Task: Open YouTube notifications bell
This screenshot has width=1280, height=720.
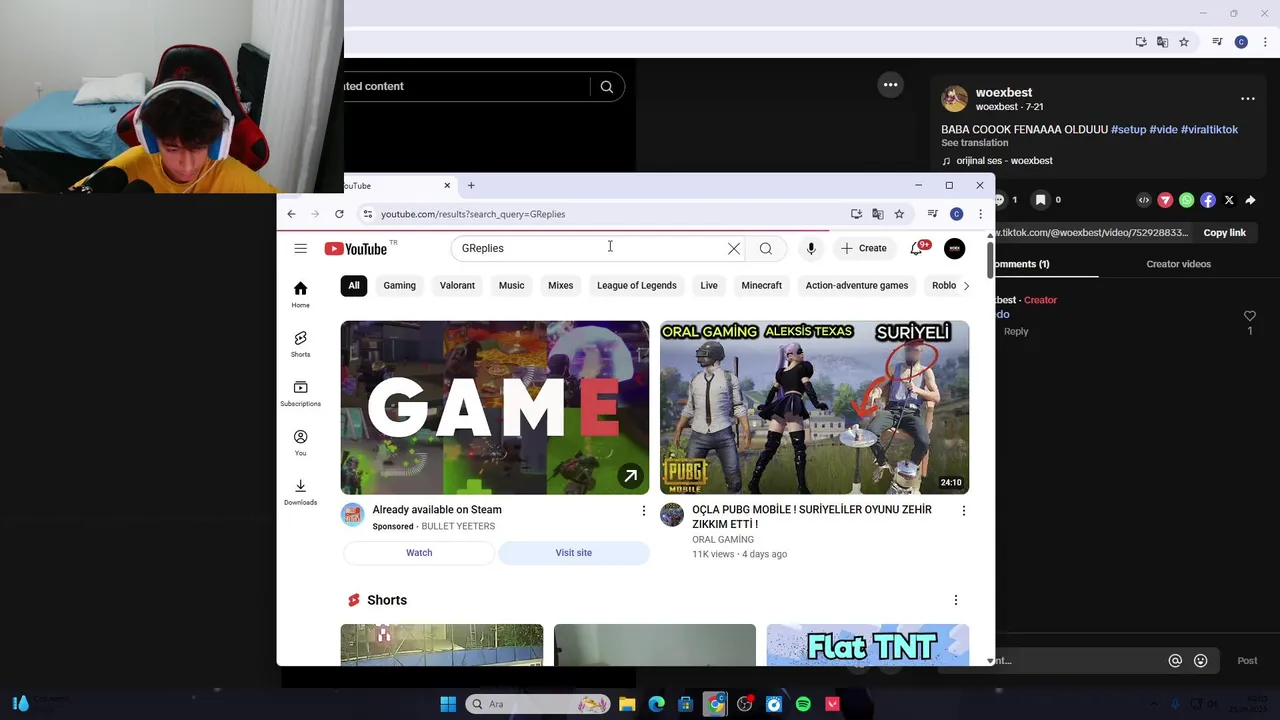Action: (x=916, y=248)
